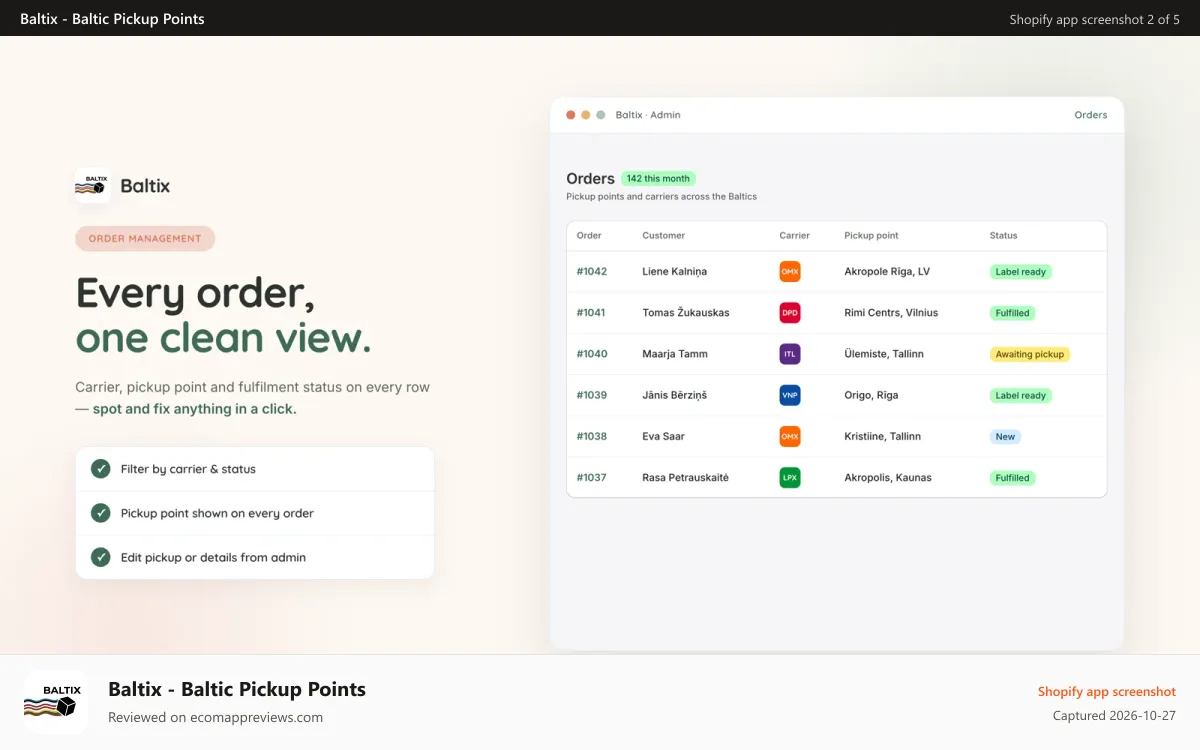
Task: Click pickup point Ülemiste, Tallinn
Action: point(884,354)
